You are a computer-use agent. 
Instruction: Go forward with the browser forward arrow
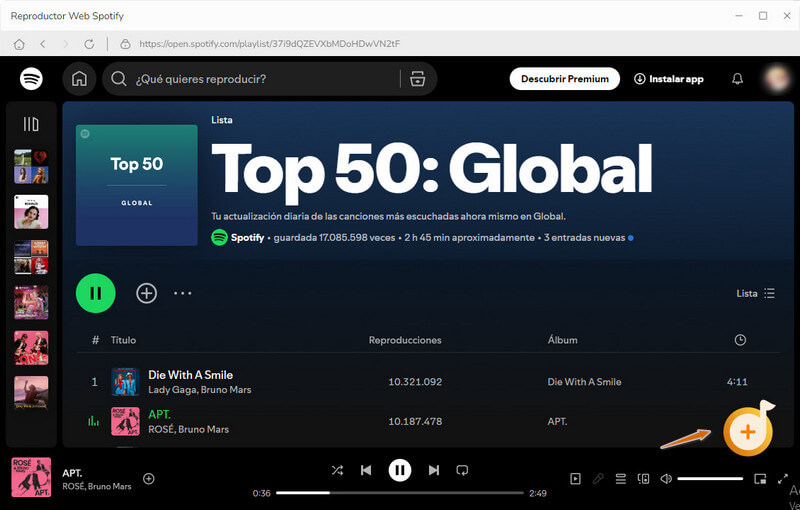[x=65, y=44]
